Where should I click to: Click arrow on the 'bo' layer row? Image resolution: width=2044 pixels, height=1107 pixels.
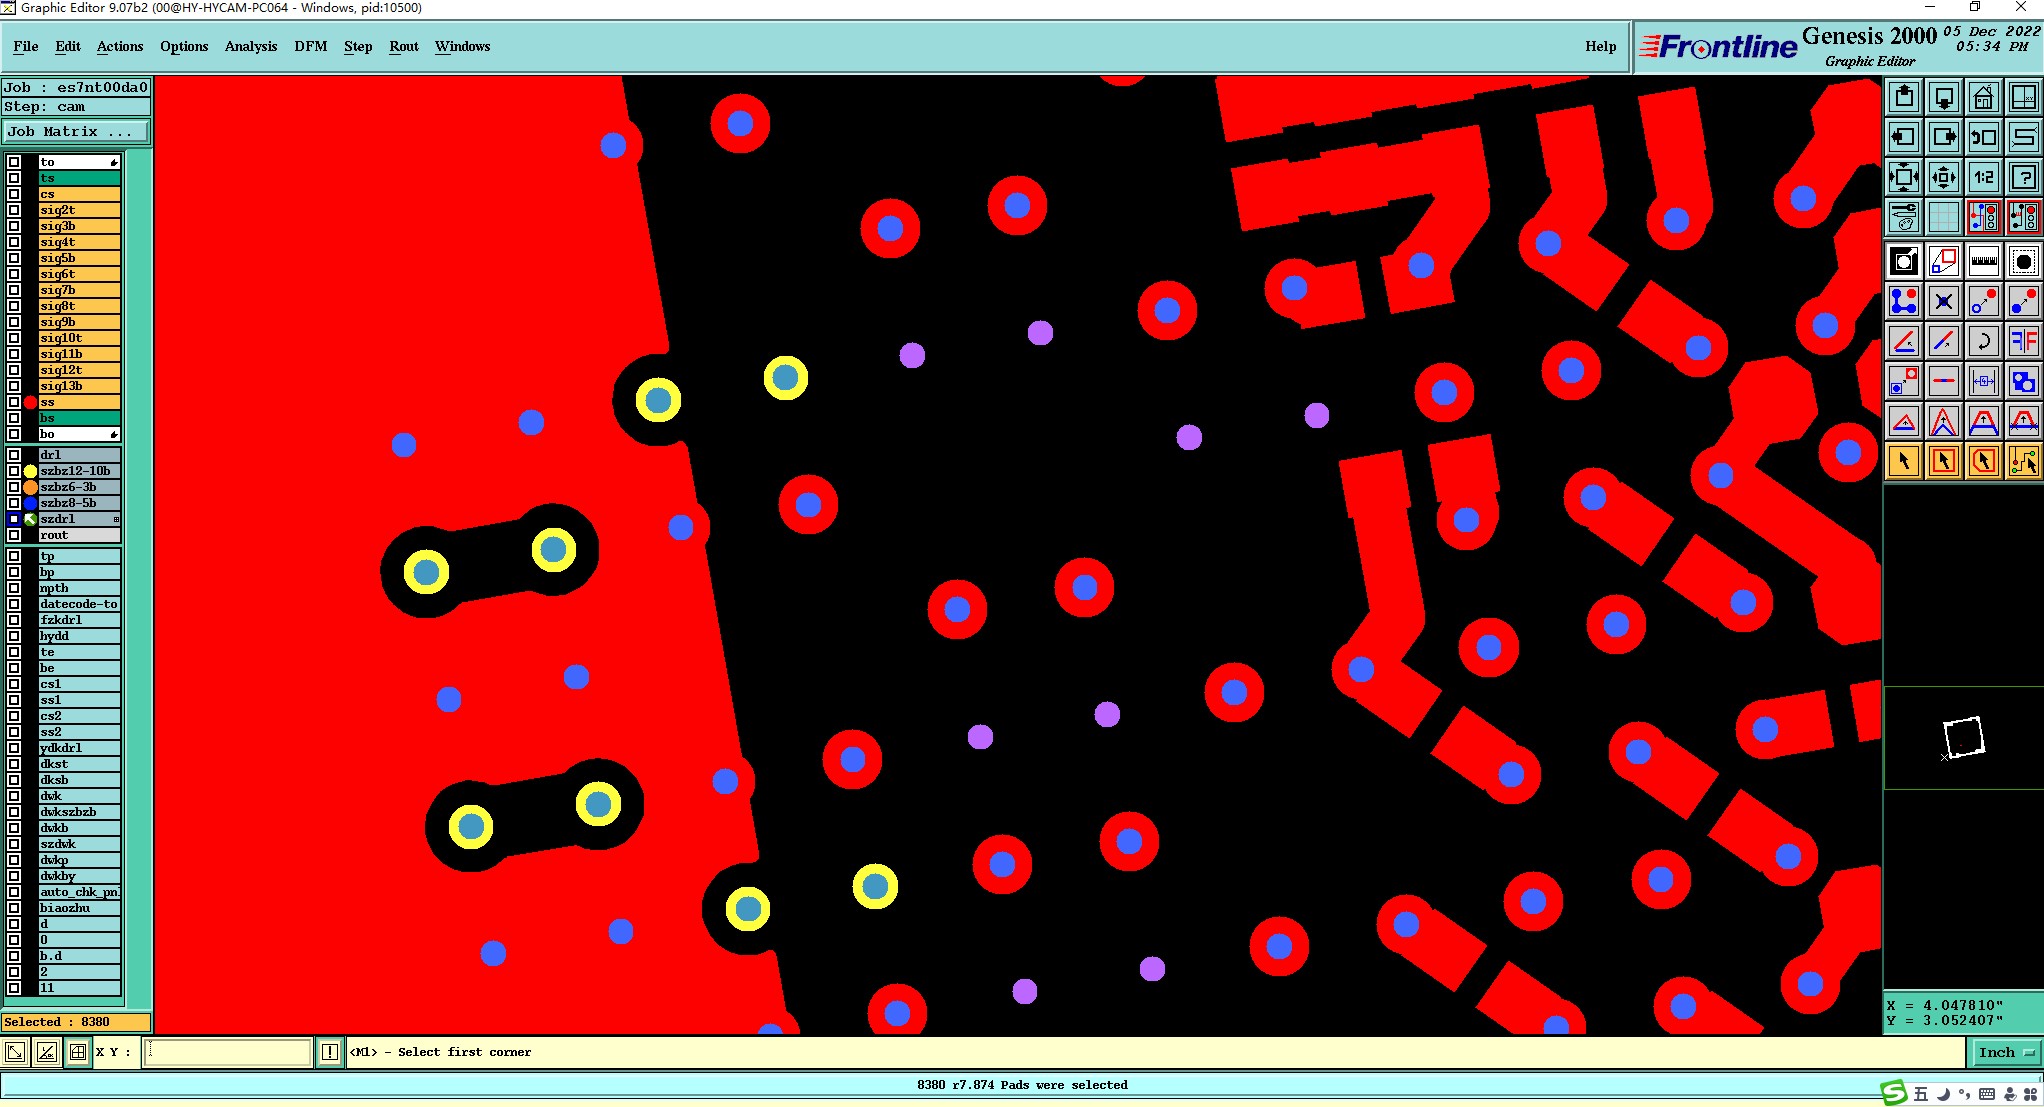[114, 434]
